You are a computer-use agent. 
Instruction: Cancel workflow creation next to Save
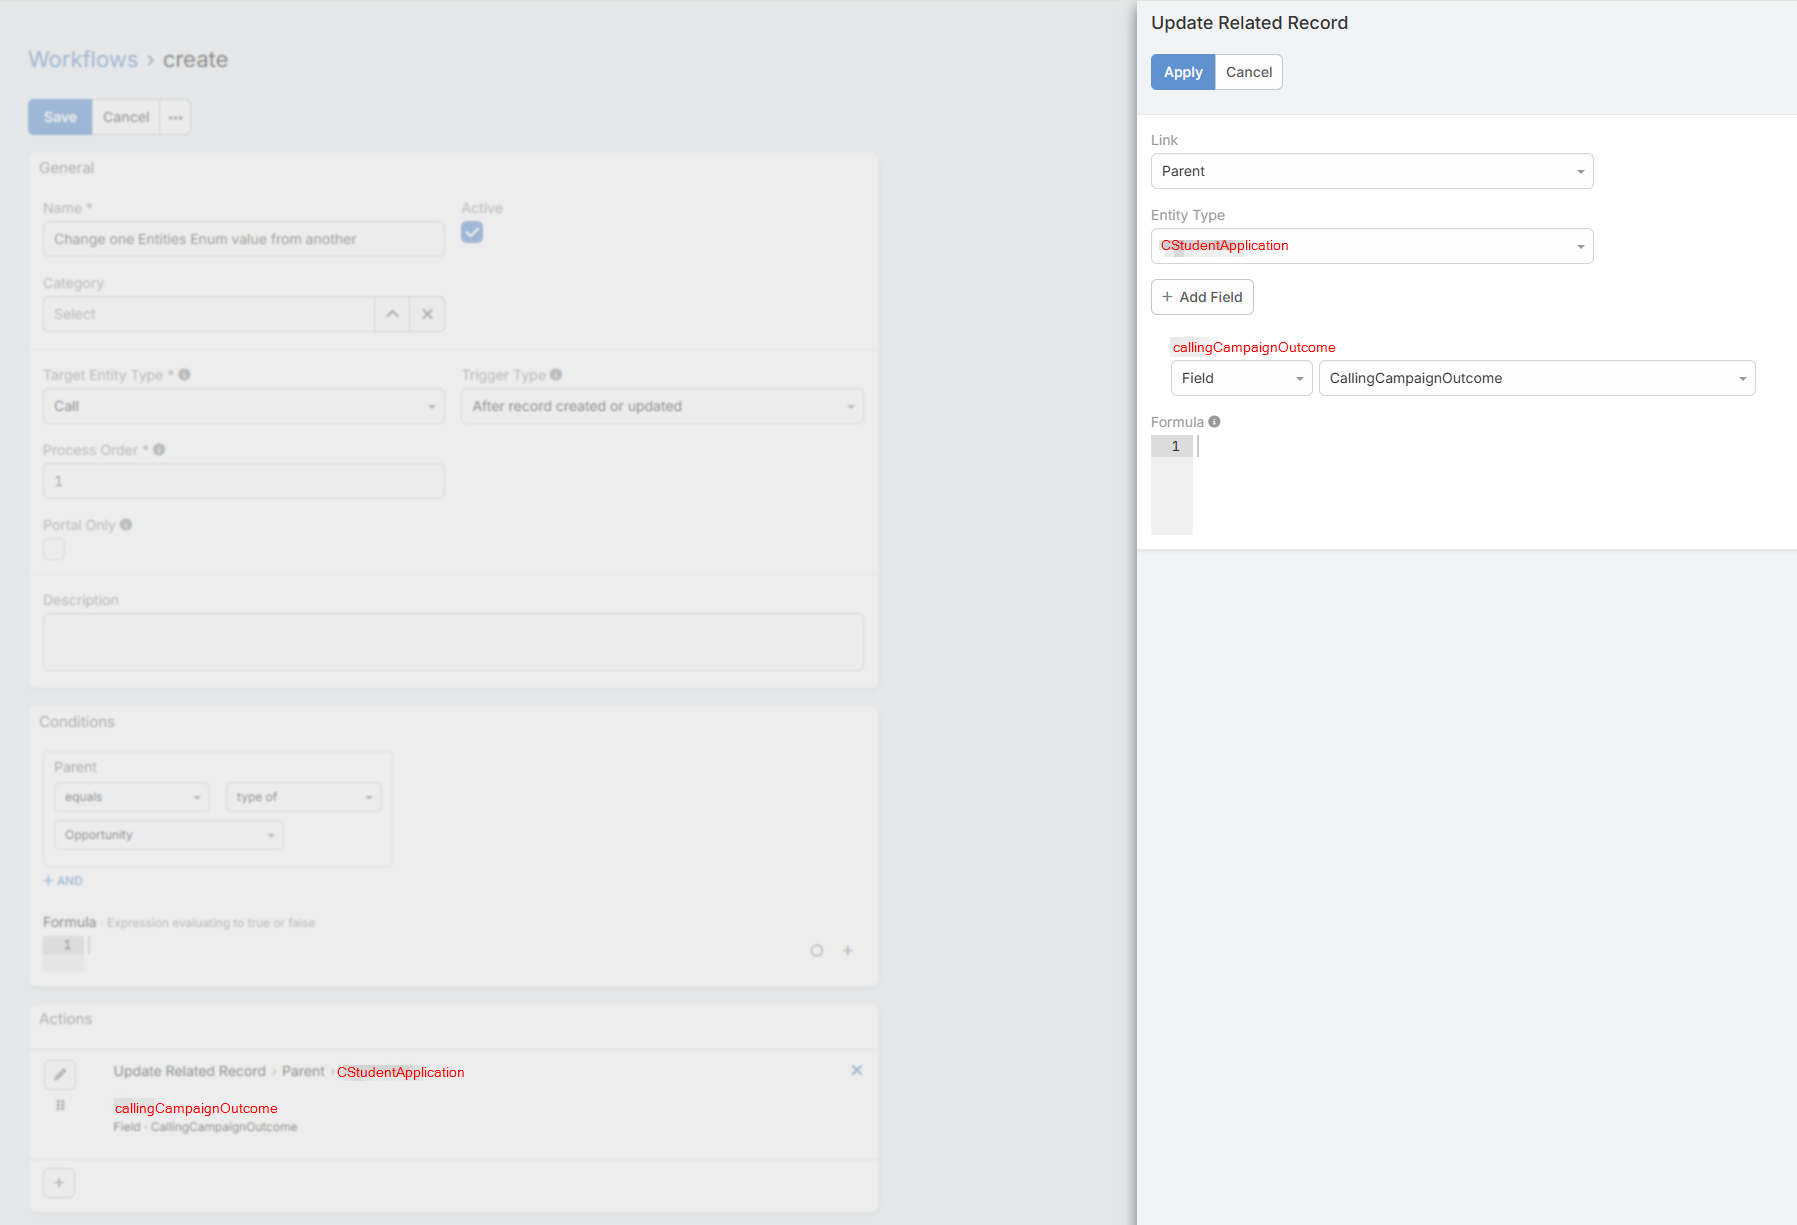(x=126, y=117)
